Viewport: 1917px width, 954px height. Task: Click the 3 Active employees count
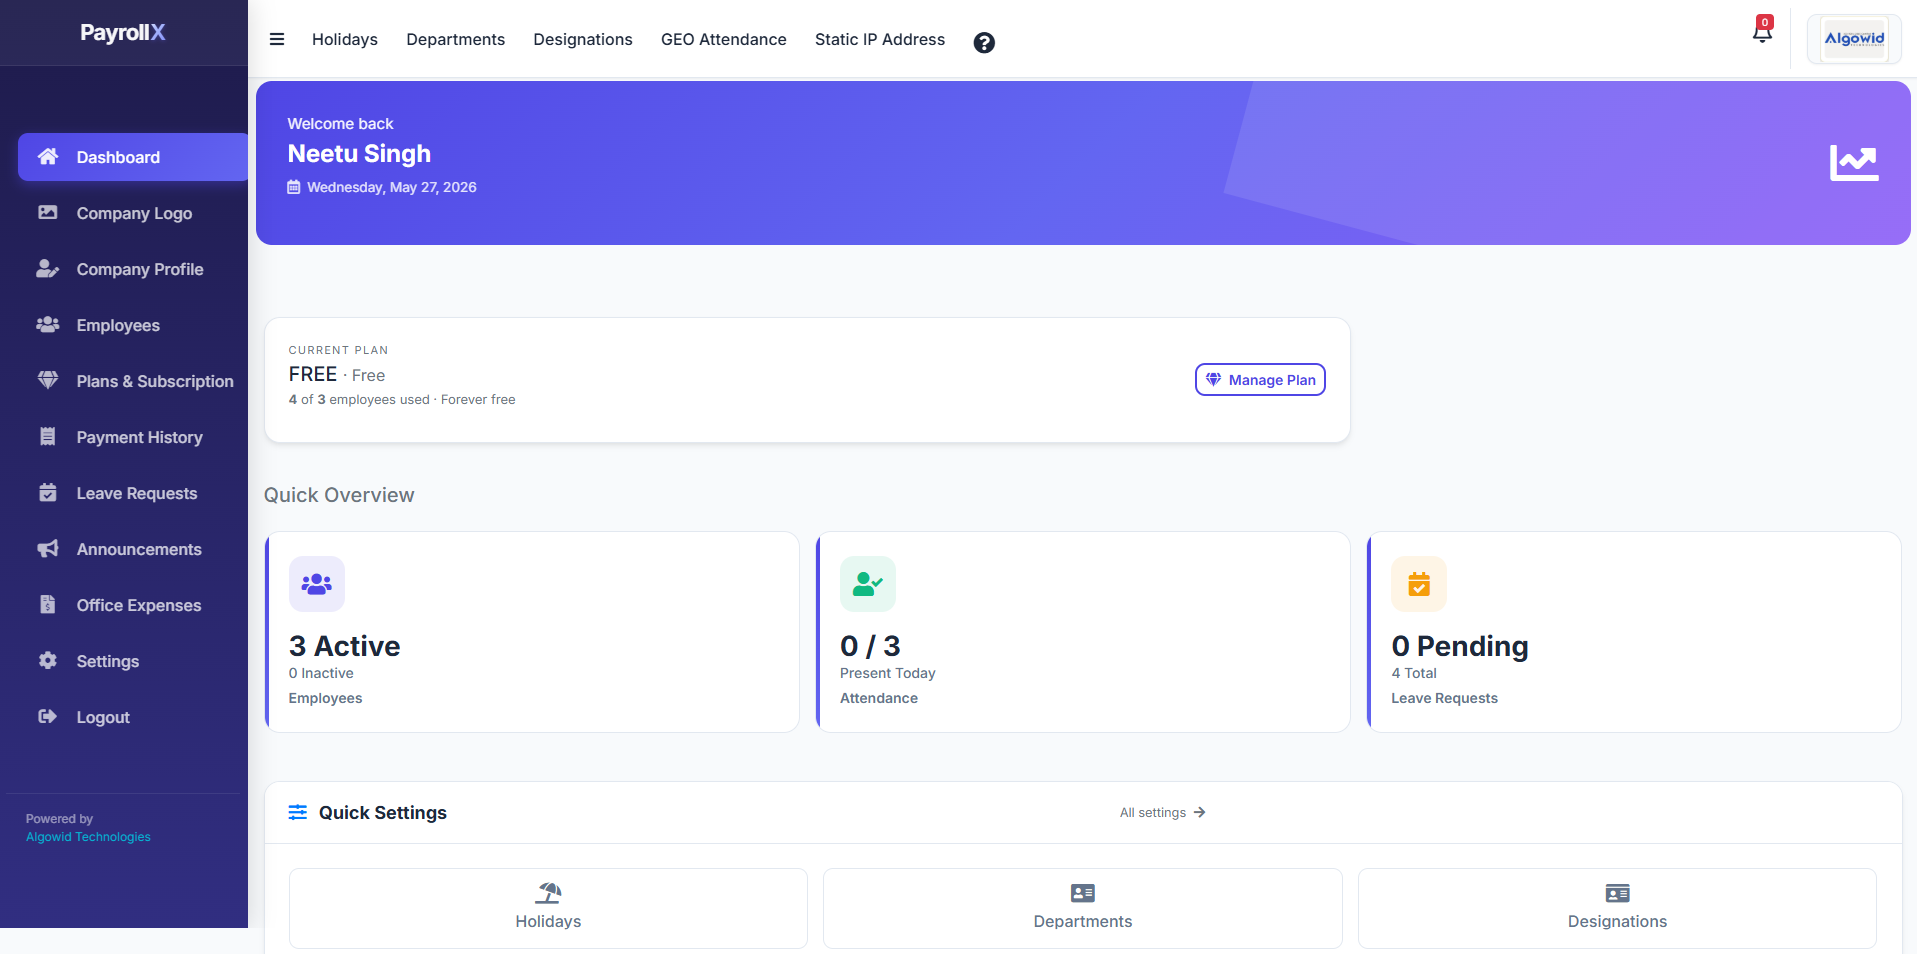coord(344,646)
